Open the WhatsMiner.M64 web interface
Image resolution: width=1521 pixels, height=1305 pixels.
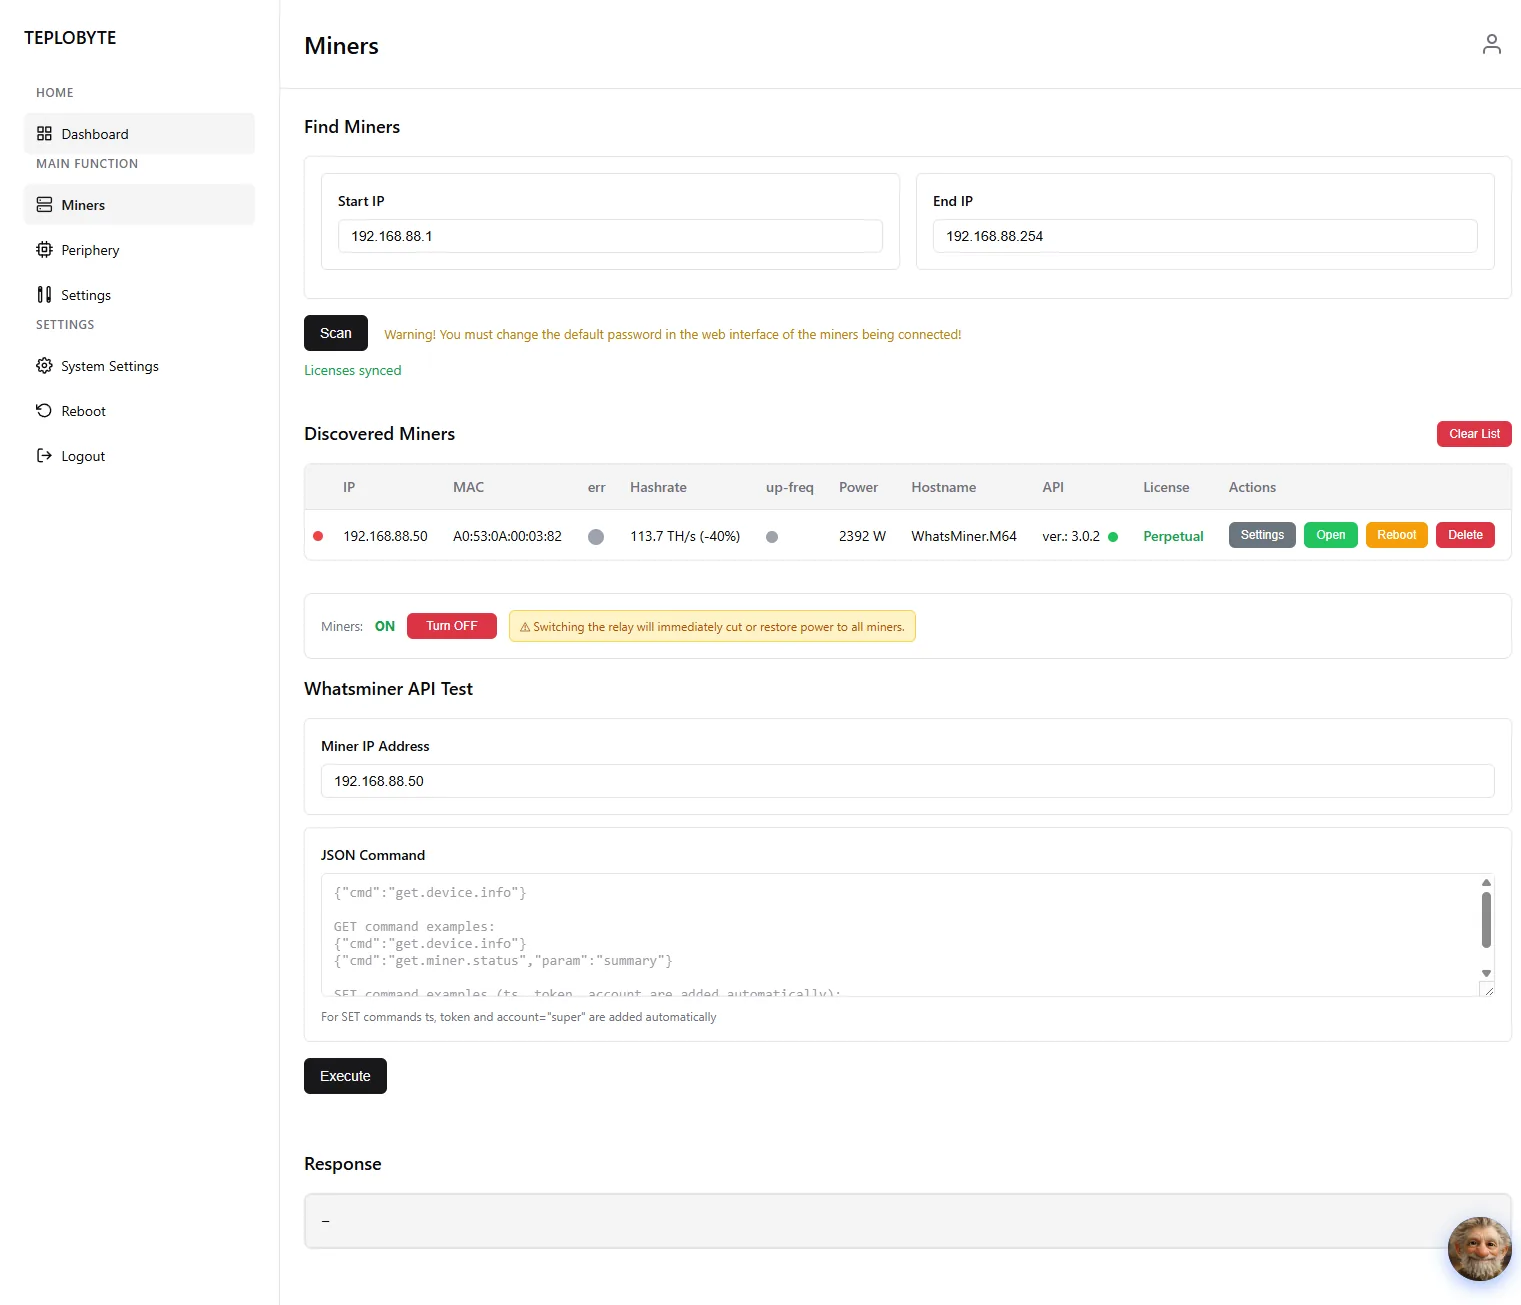pos(1330,535)
